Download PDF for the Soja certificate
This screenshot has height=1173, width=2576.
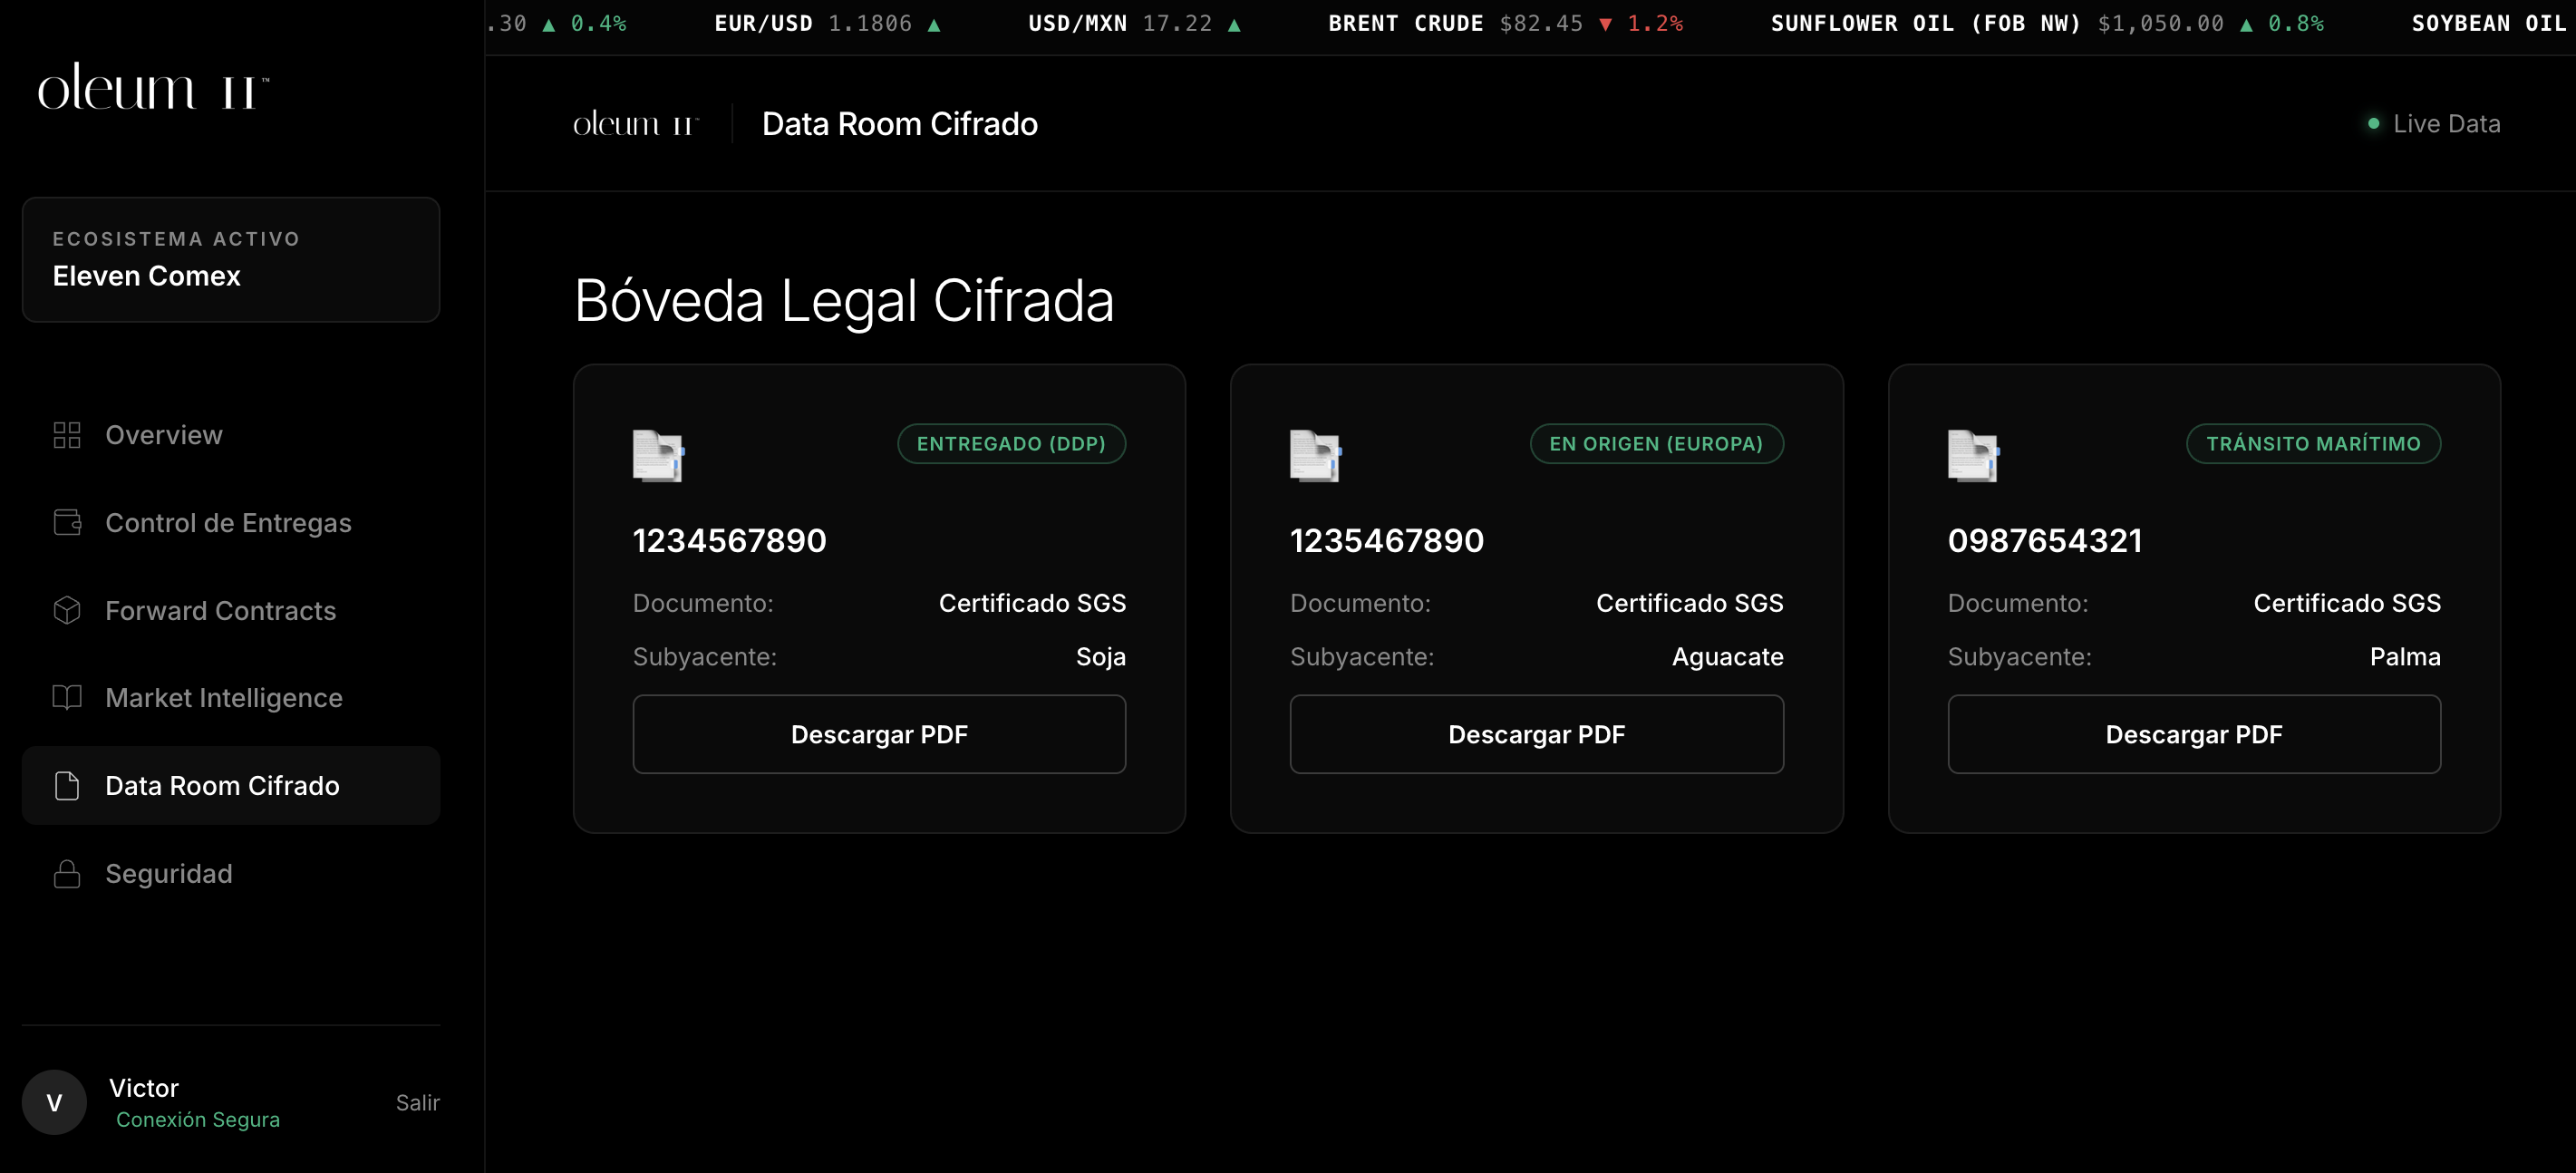[878, 734]
